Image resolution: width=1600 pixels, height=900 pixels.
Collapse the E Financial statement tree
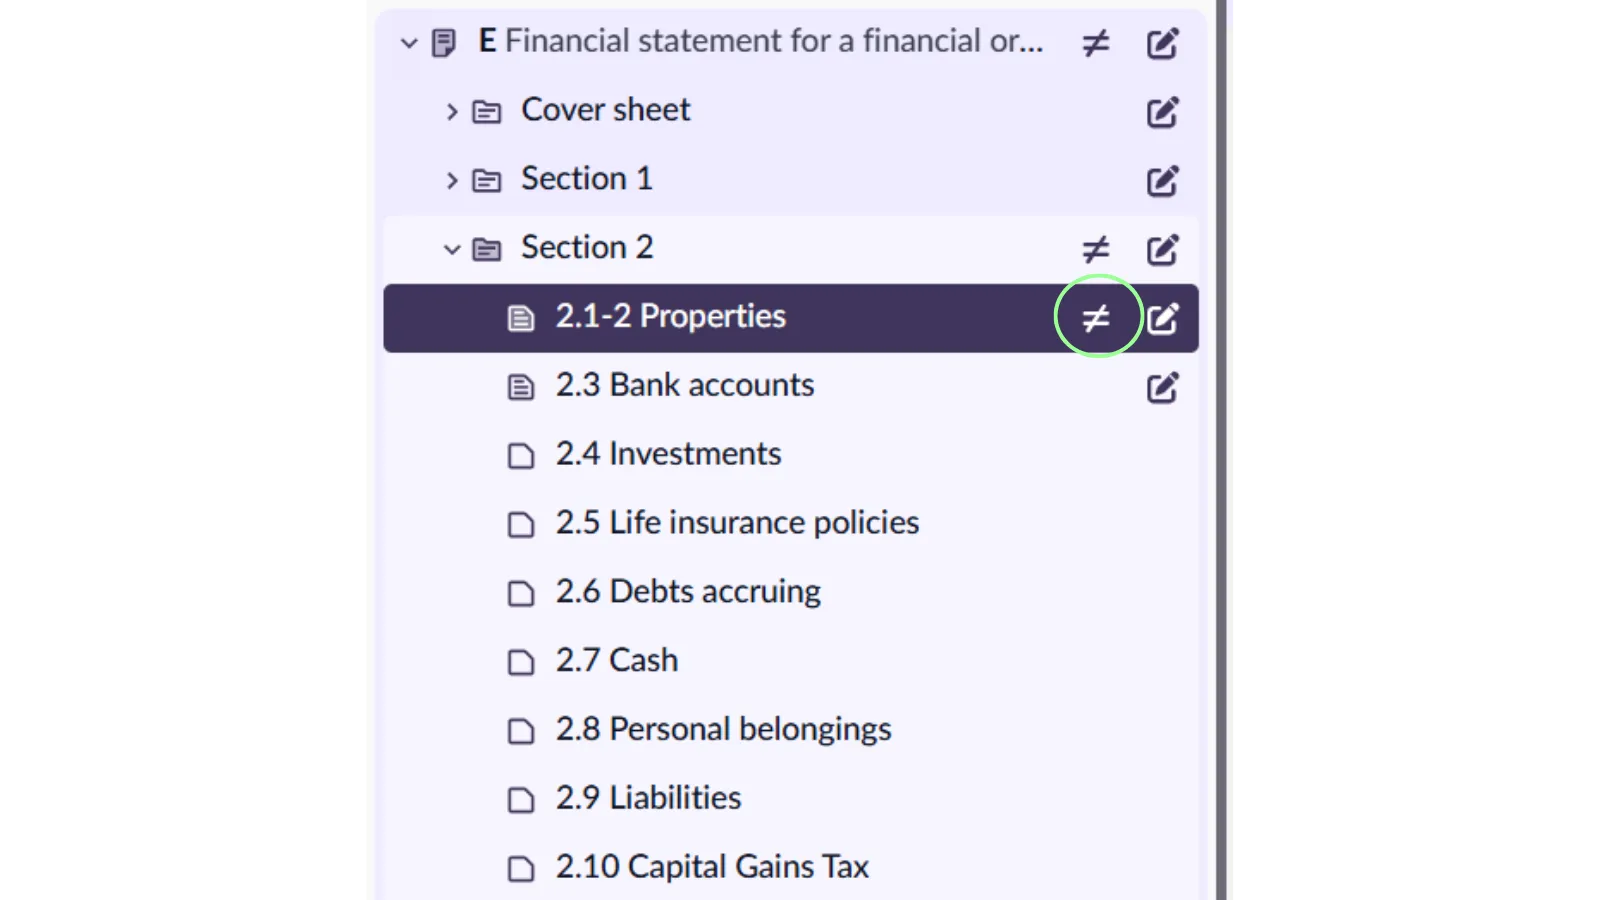click(409, 43)
